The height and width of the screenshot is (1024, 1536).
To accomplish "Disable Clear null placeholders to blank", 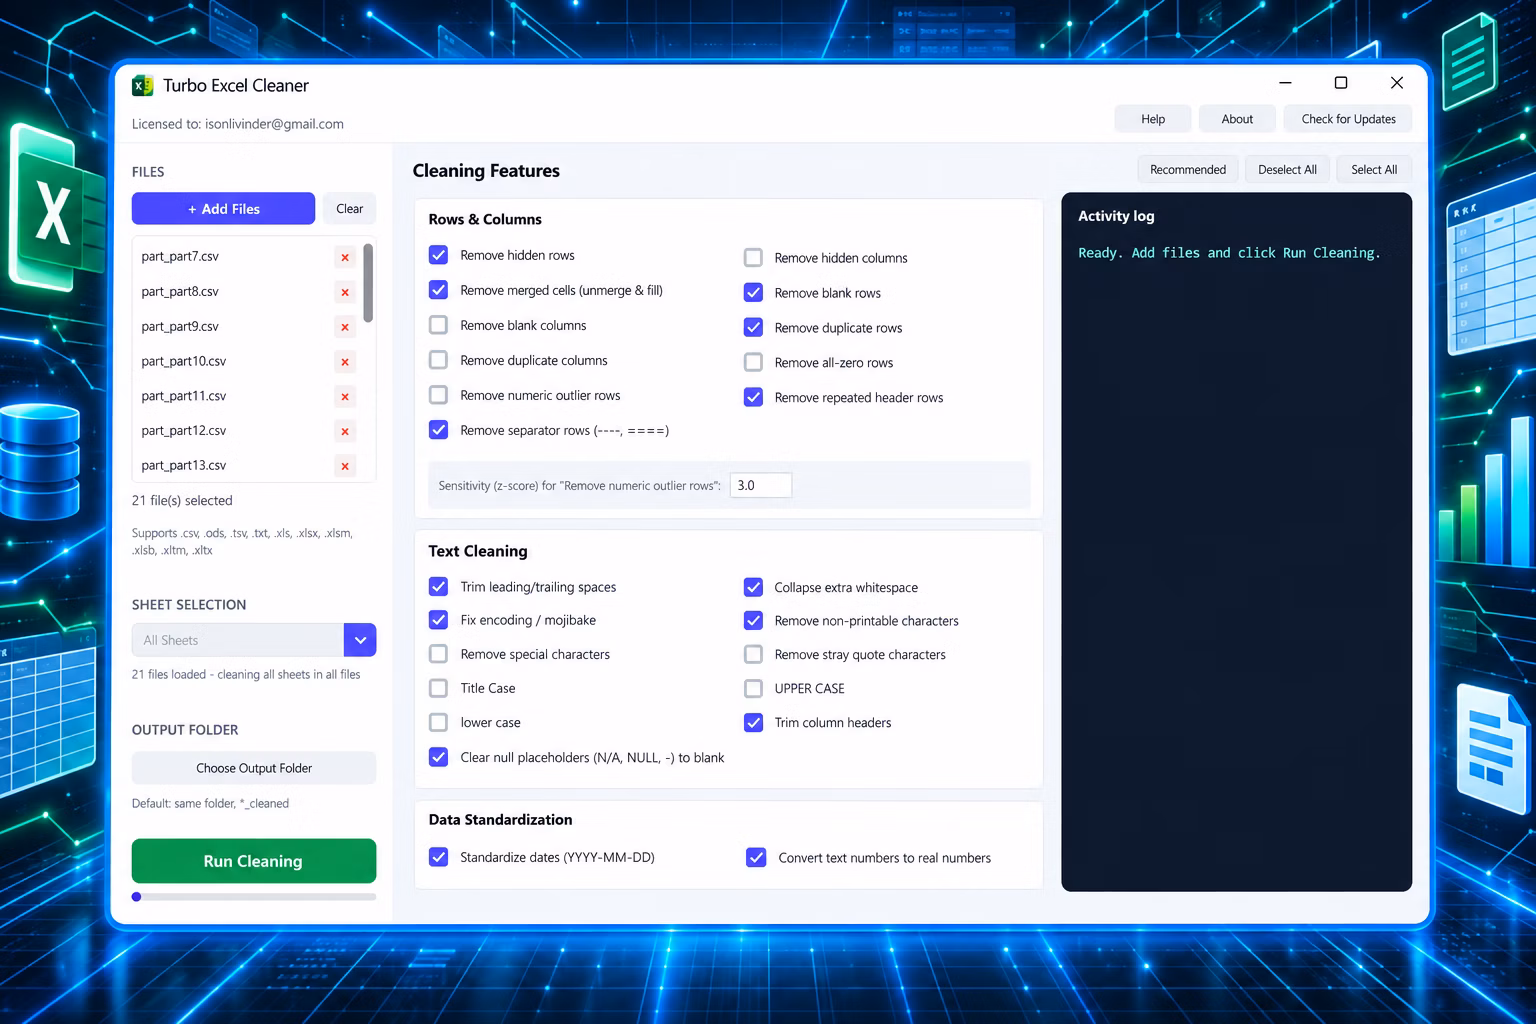I will [438, 757].
